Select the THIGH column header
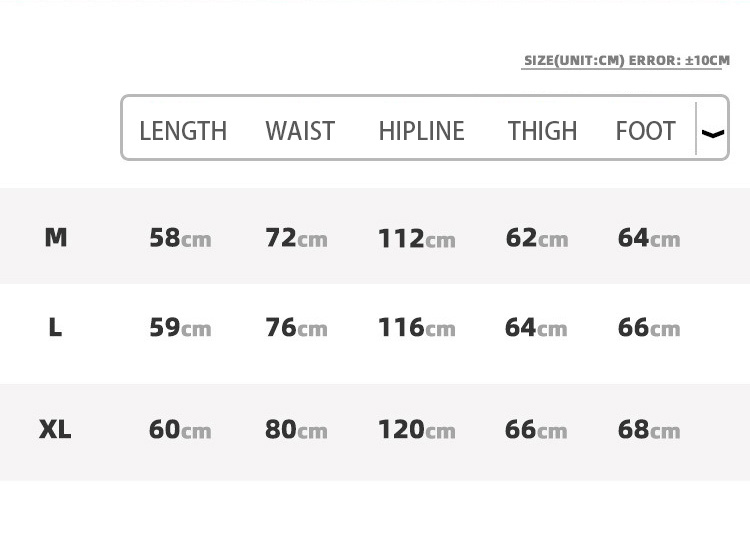This screenshot has height=543, width=750. [542, 131]
